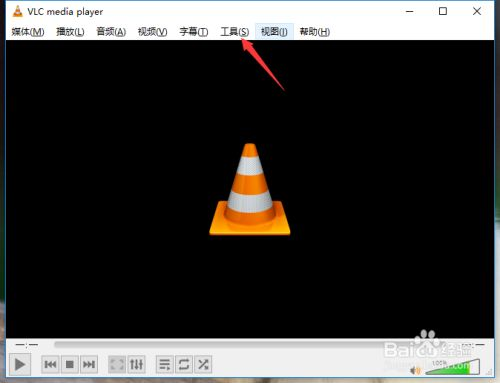Expand the 音频(A) menu
Image resolution: width=500 pixels, height=383 pixels.
pos(111,32)
